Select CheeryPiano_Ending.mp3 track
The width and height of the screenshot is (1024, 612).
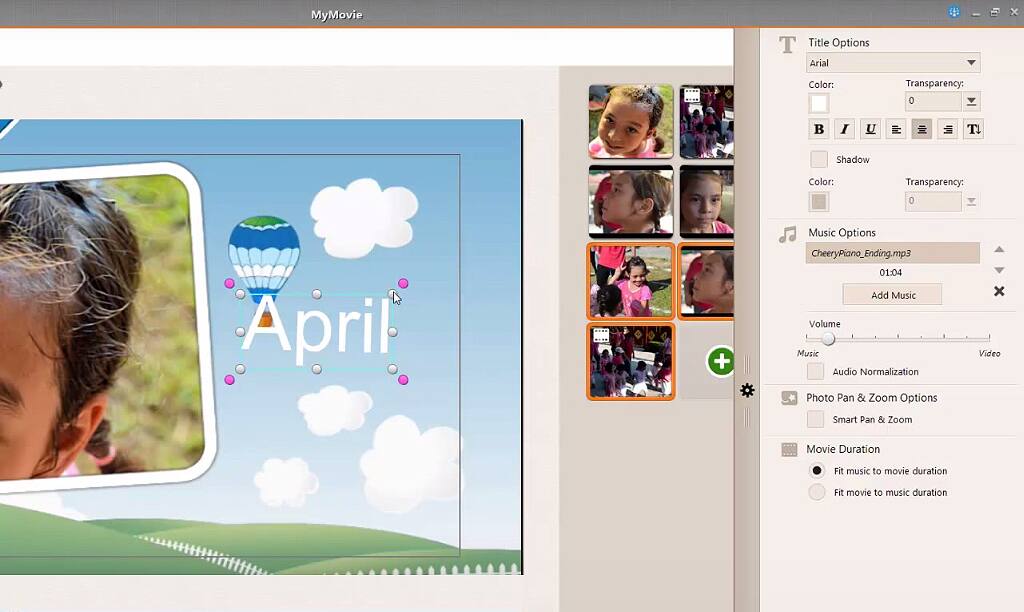tap(892, 253)
